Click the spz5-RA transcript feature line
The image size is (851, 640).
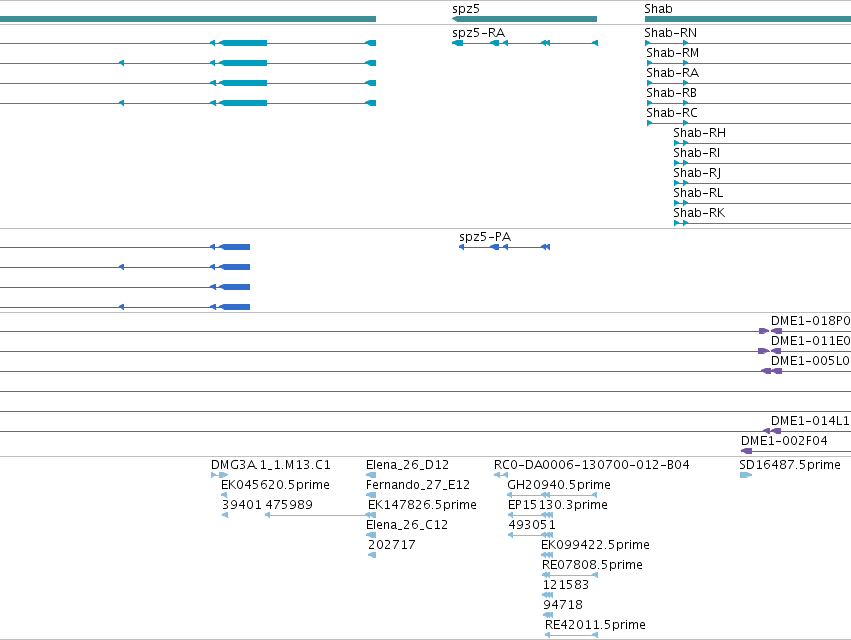(525, 43)
